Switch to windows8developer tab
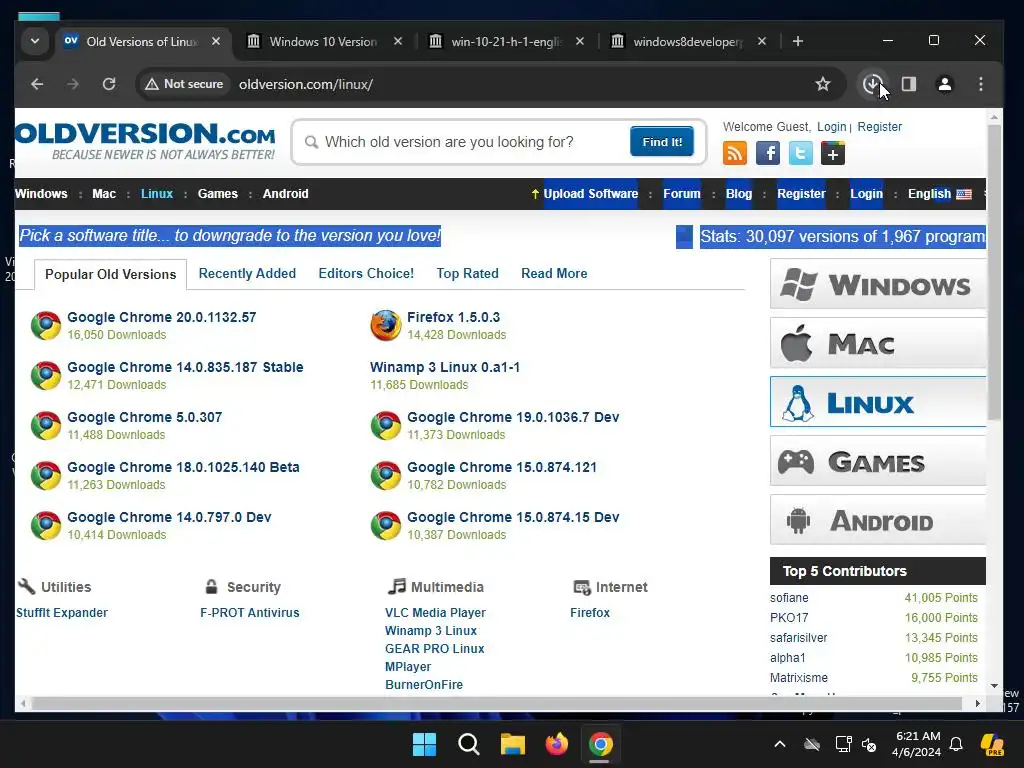This screenshot has width=1024, height=768. [688, 42]
